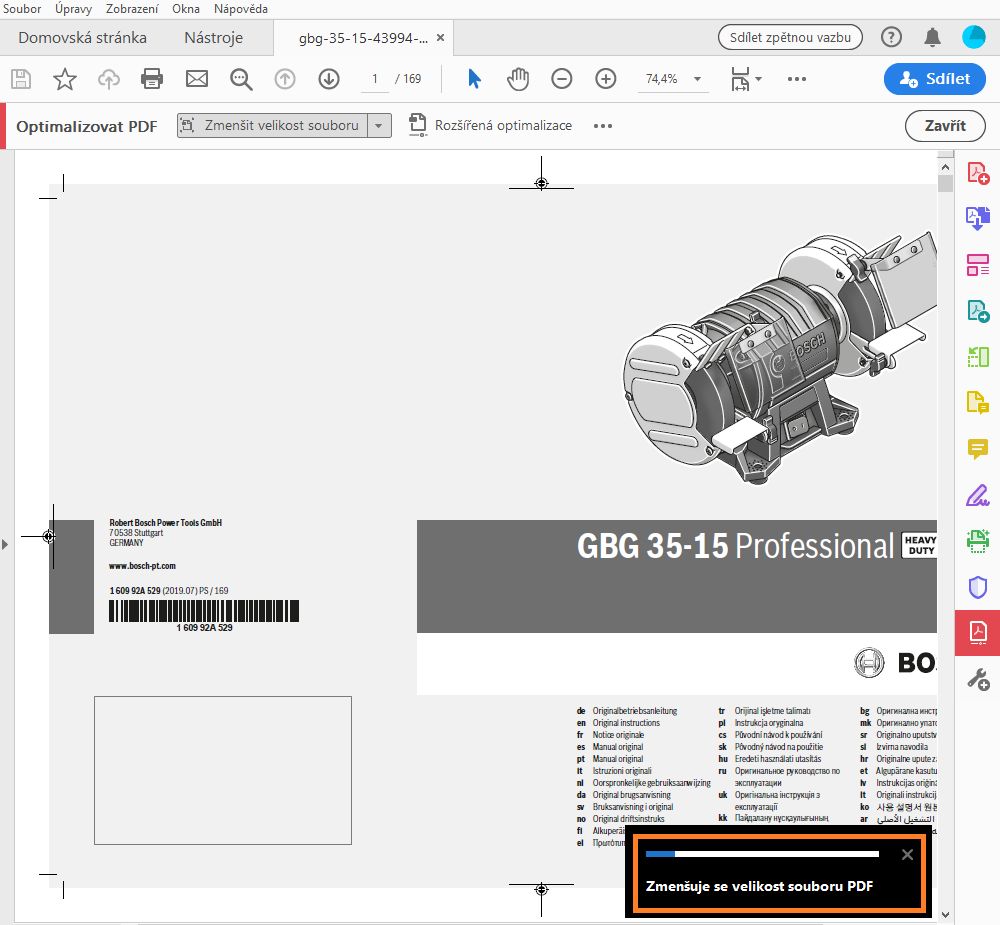Open the Okna menu
The width and height of the screenshot is (1000, 925).
186,9
